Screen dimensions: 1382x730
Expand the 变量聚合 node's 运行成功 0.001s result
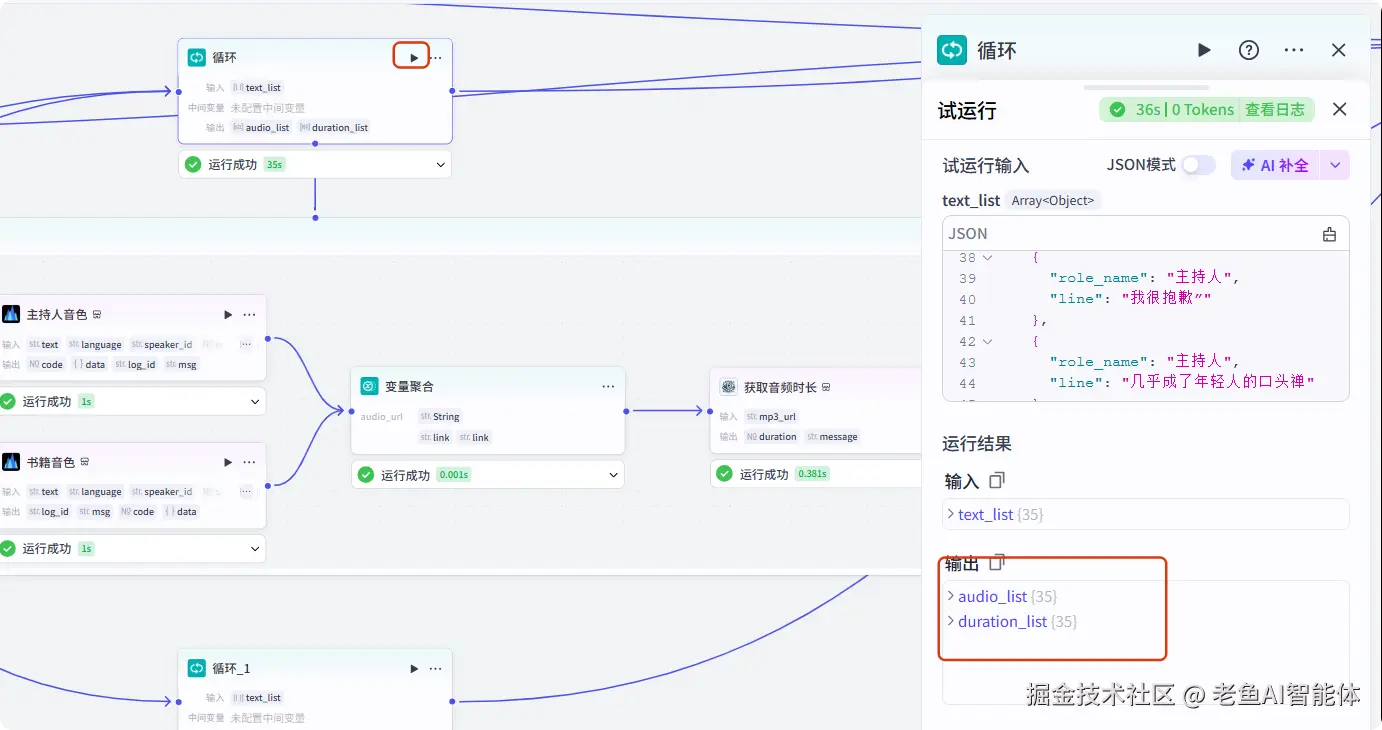tap(614, 475)
